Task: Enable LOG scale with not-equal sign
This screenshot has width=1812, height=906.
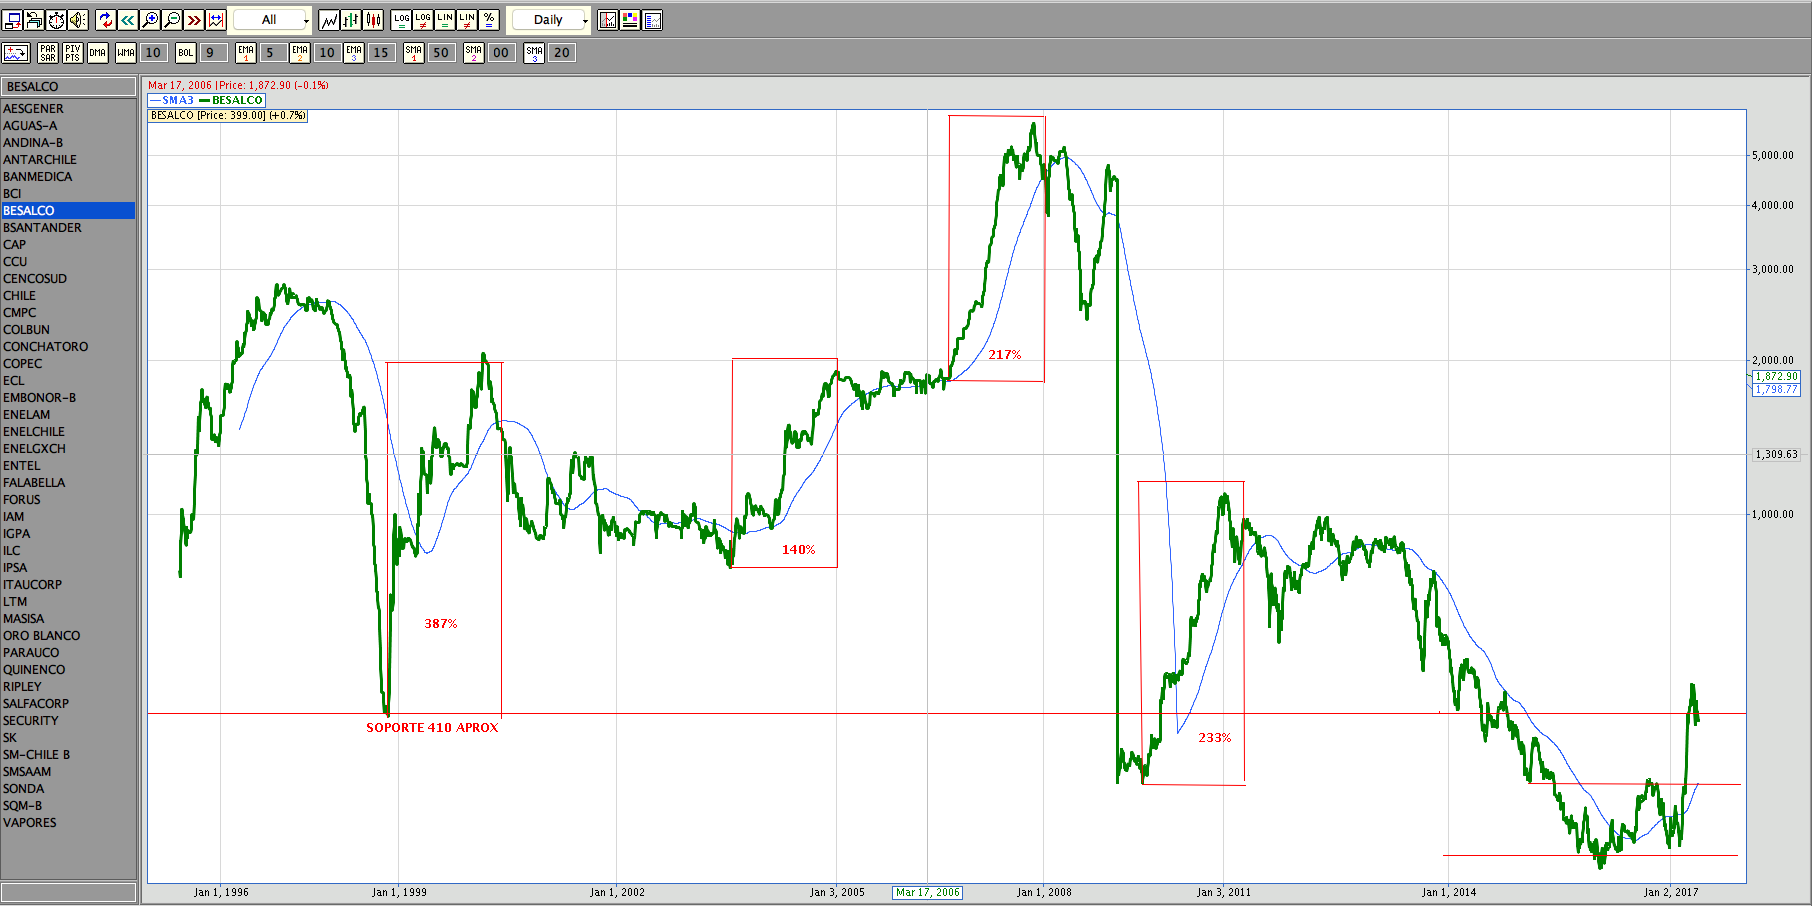Action: pos(423,20)
